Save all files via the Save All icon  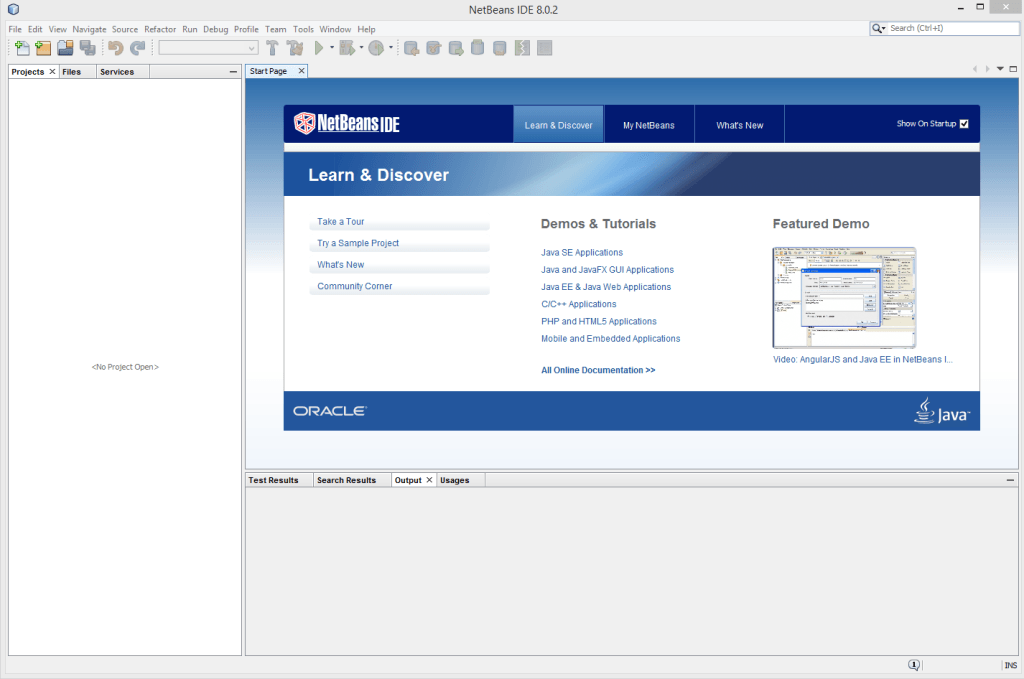point(86,47)
